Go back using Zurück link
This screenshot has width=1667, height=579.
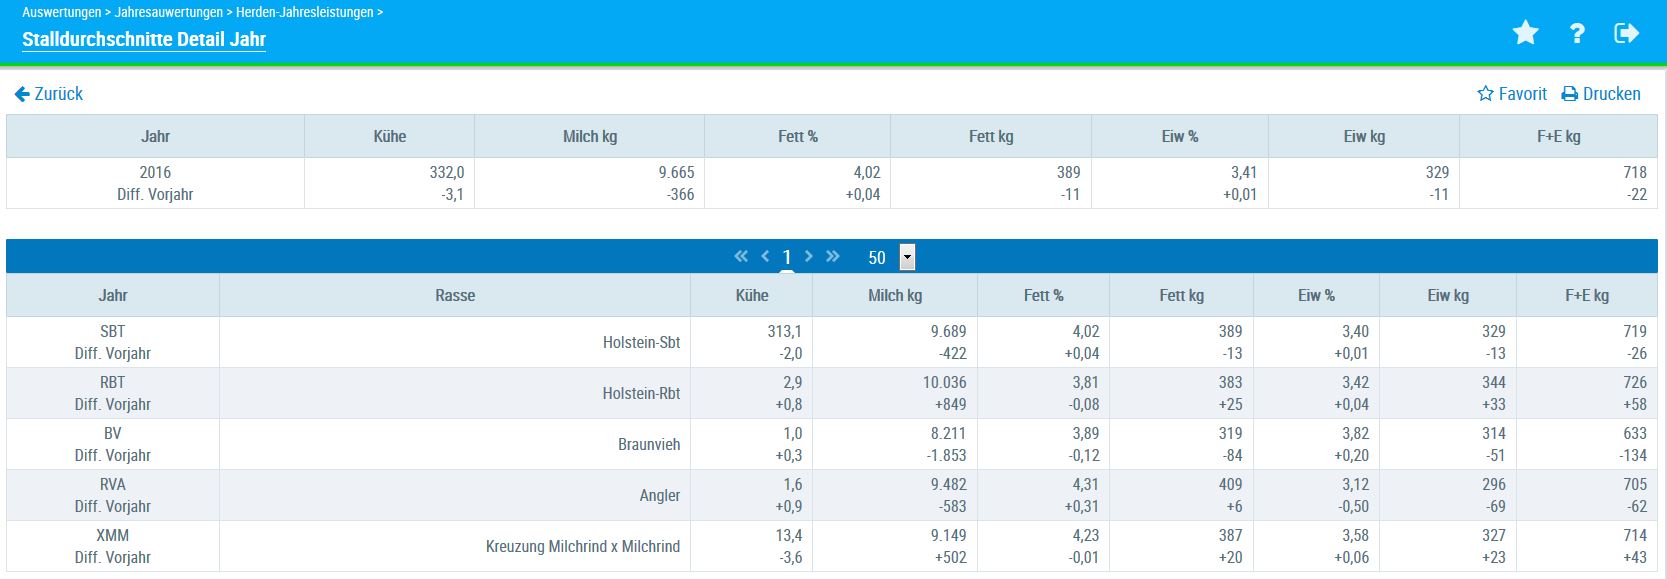49,94
